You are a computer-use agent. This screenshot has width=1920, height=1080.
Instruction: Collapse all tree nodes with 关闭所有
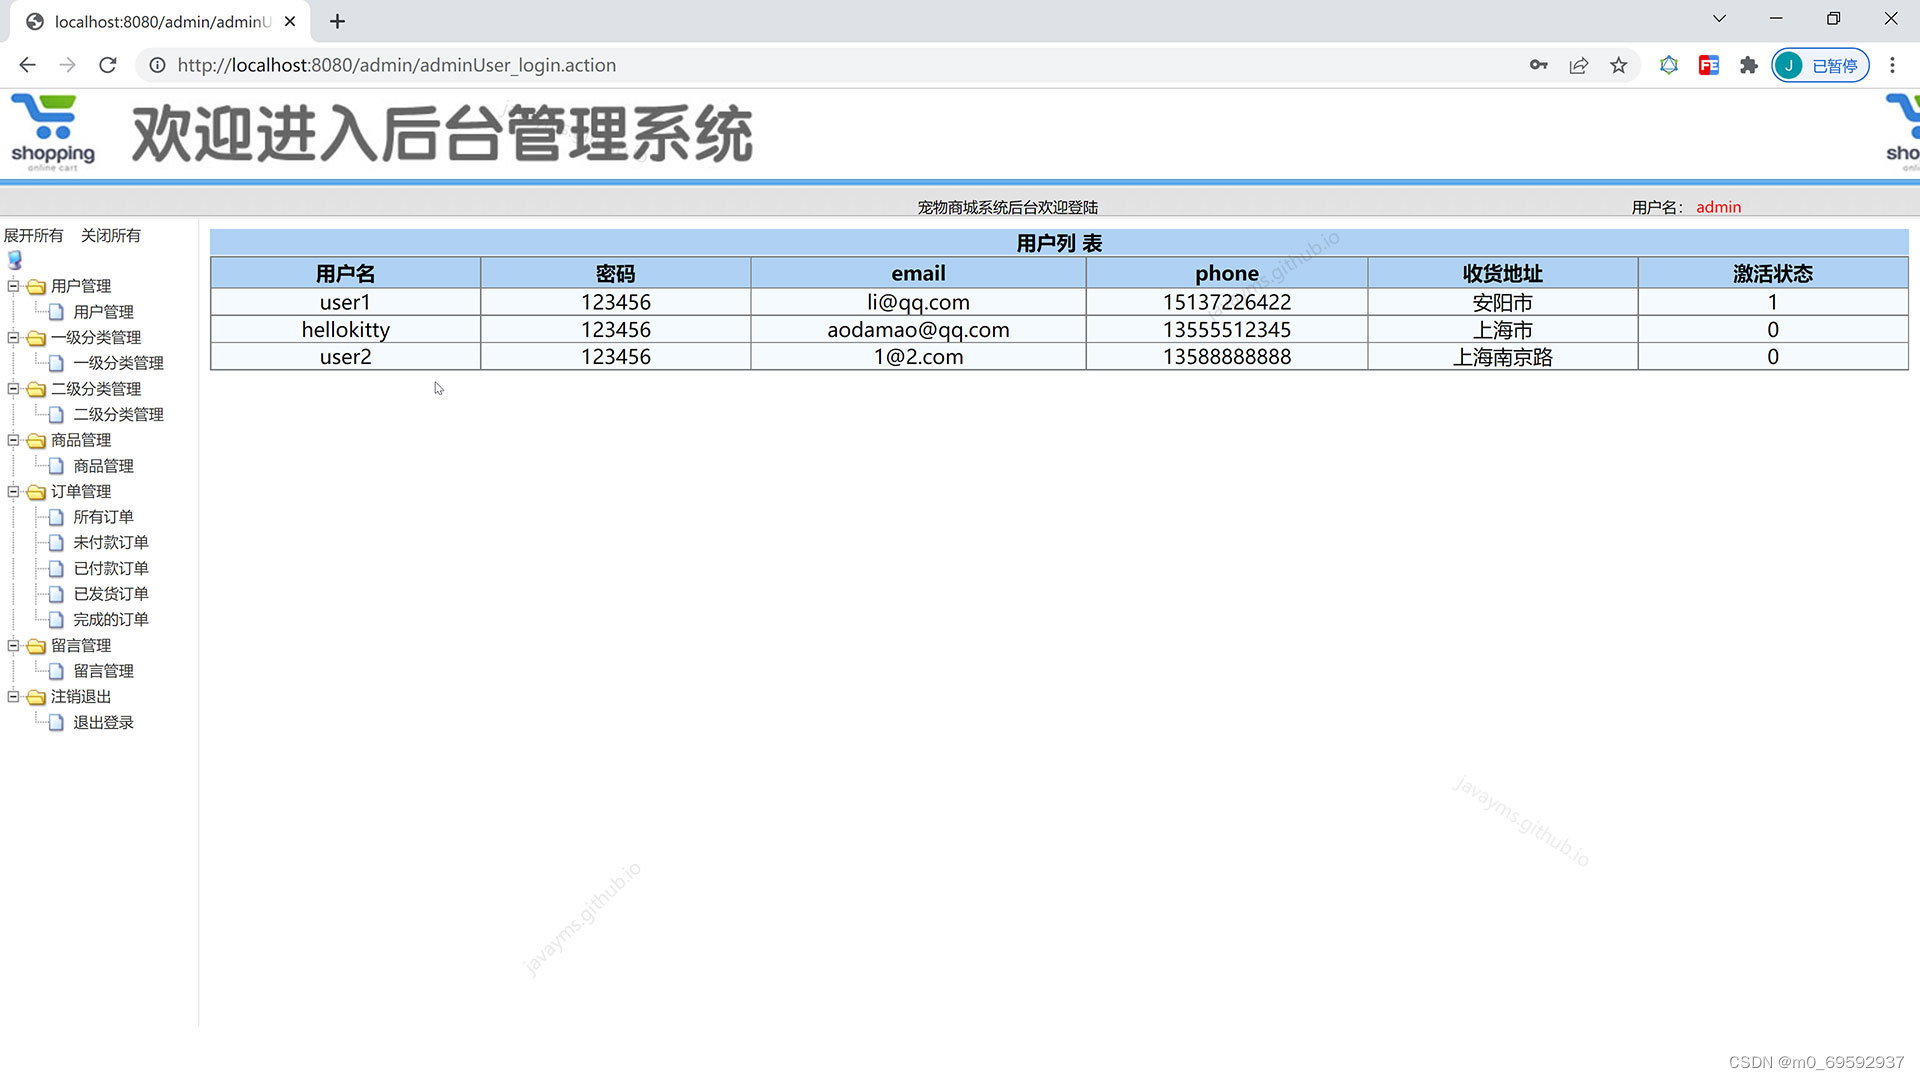point(111,235)
